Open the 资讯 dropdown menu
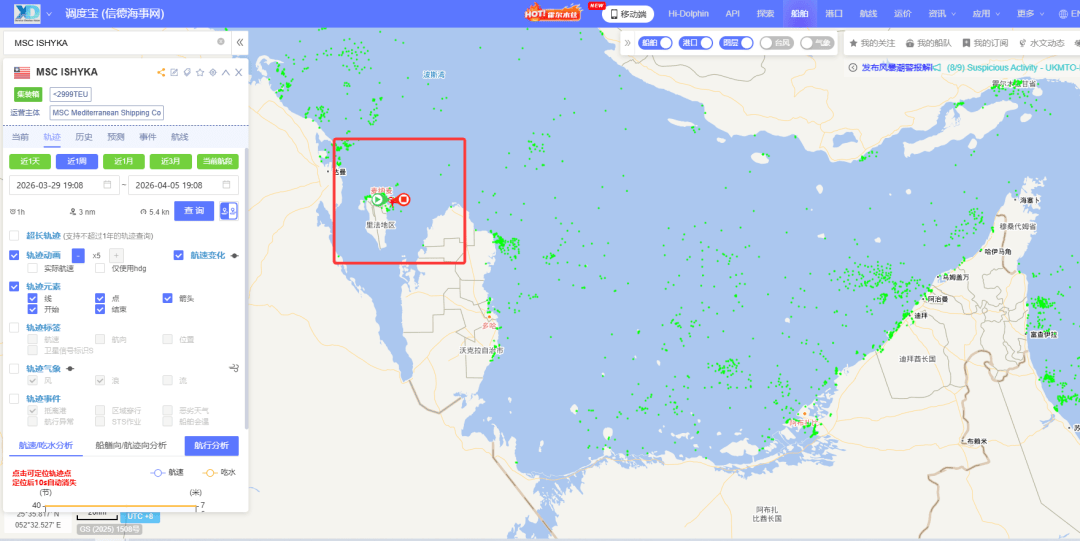The width and height of the screenshot is (1080, 541). coord(942,14)
